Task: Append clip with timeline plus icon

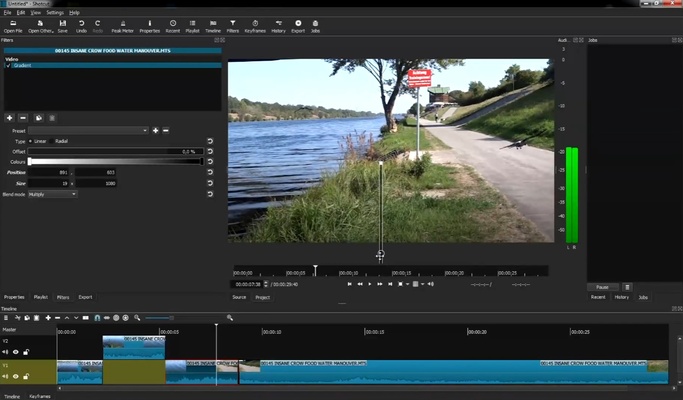Action: click(48, 318)
